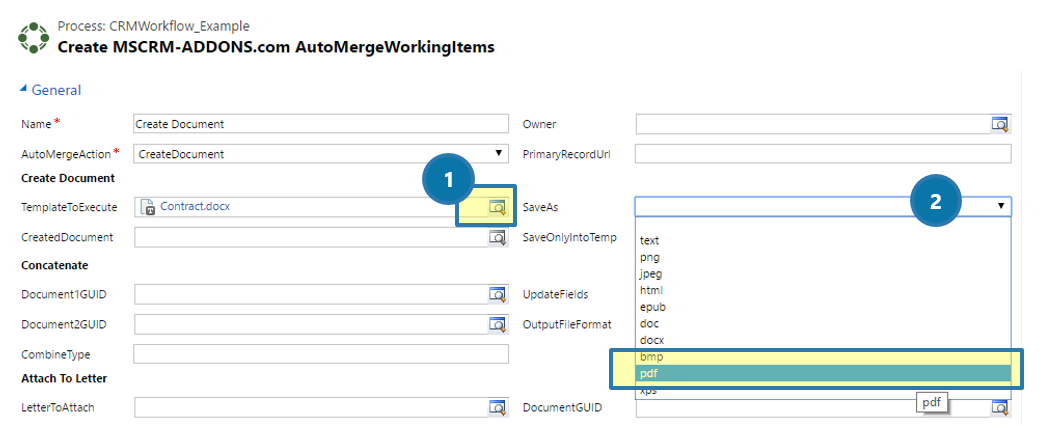This screenshot has width=1043, height=427.
Task: Open lookup for LetterToAttach field
Action: 498,406
